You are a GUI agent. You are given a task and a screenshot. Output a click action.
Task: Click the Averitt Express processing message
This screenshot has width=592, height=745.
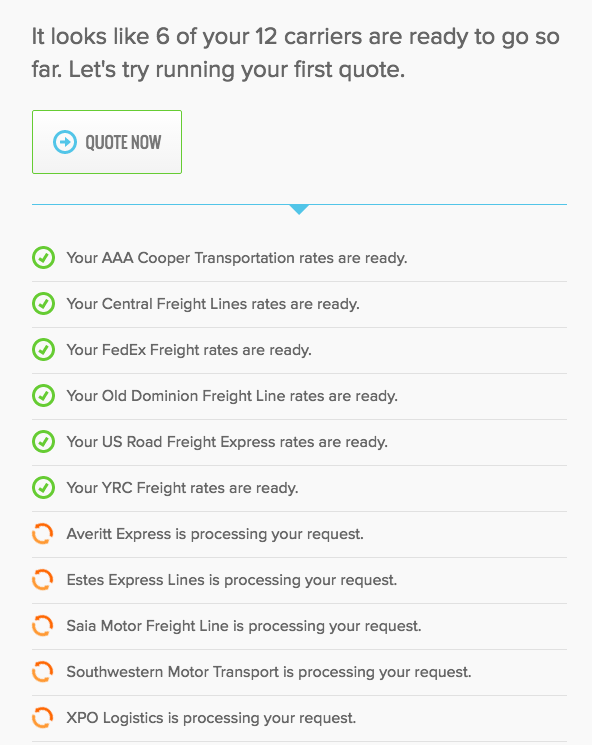click(215, 534)
